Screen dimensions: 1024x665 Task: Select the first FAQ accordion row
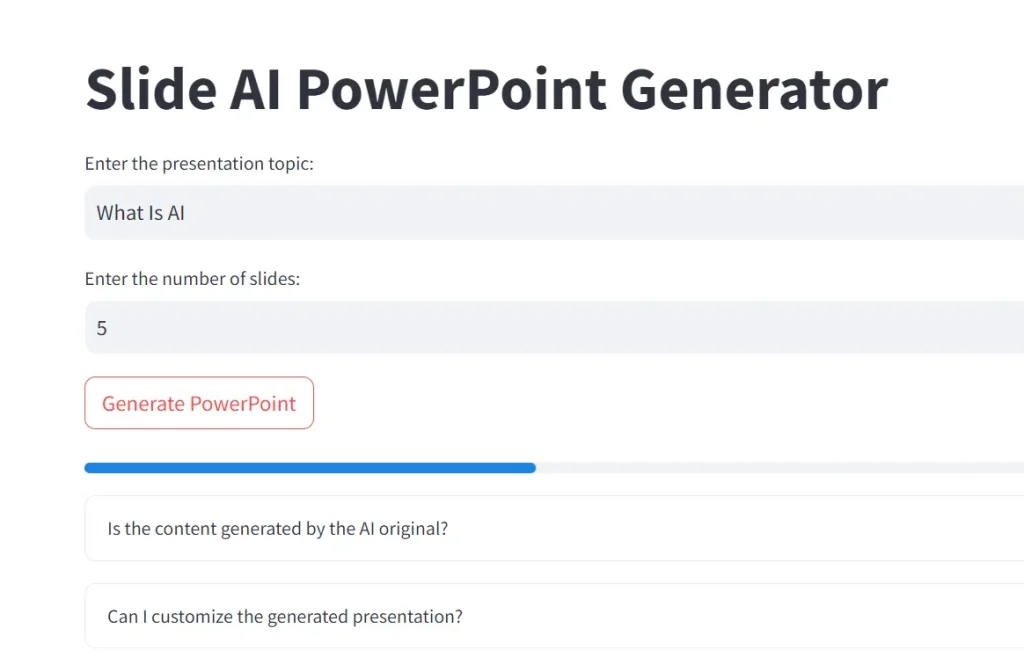(500, 528)
